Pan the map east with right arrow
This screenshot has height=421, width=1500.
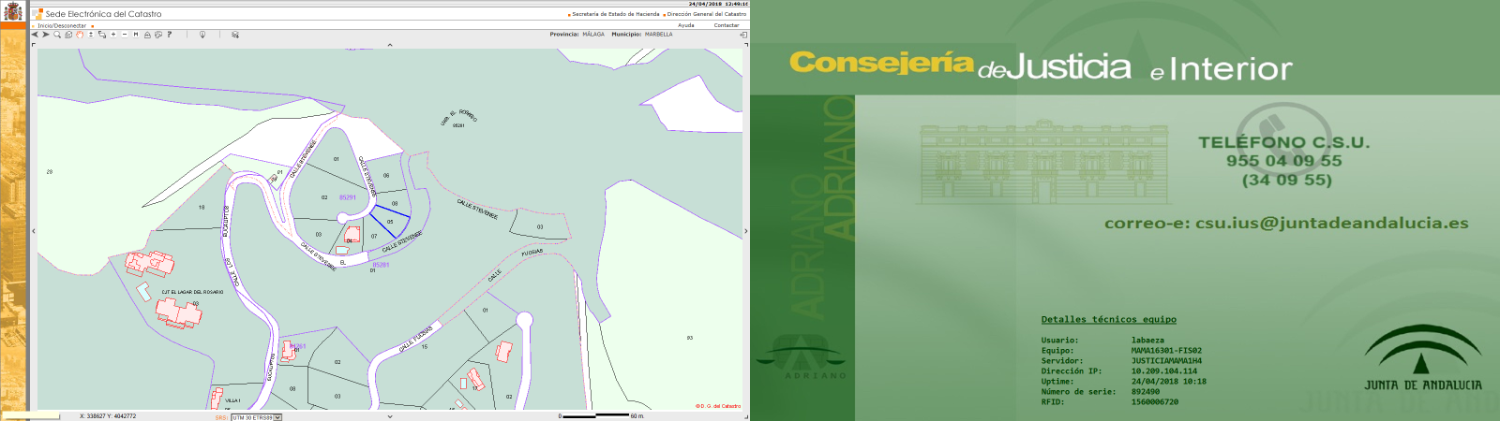pyautogui.click(x=746, y=230)
